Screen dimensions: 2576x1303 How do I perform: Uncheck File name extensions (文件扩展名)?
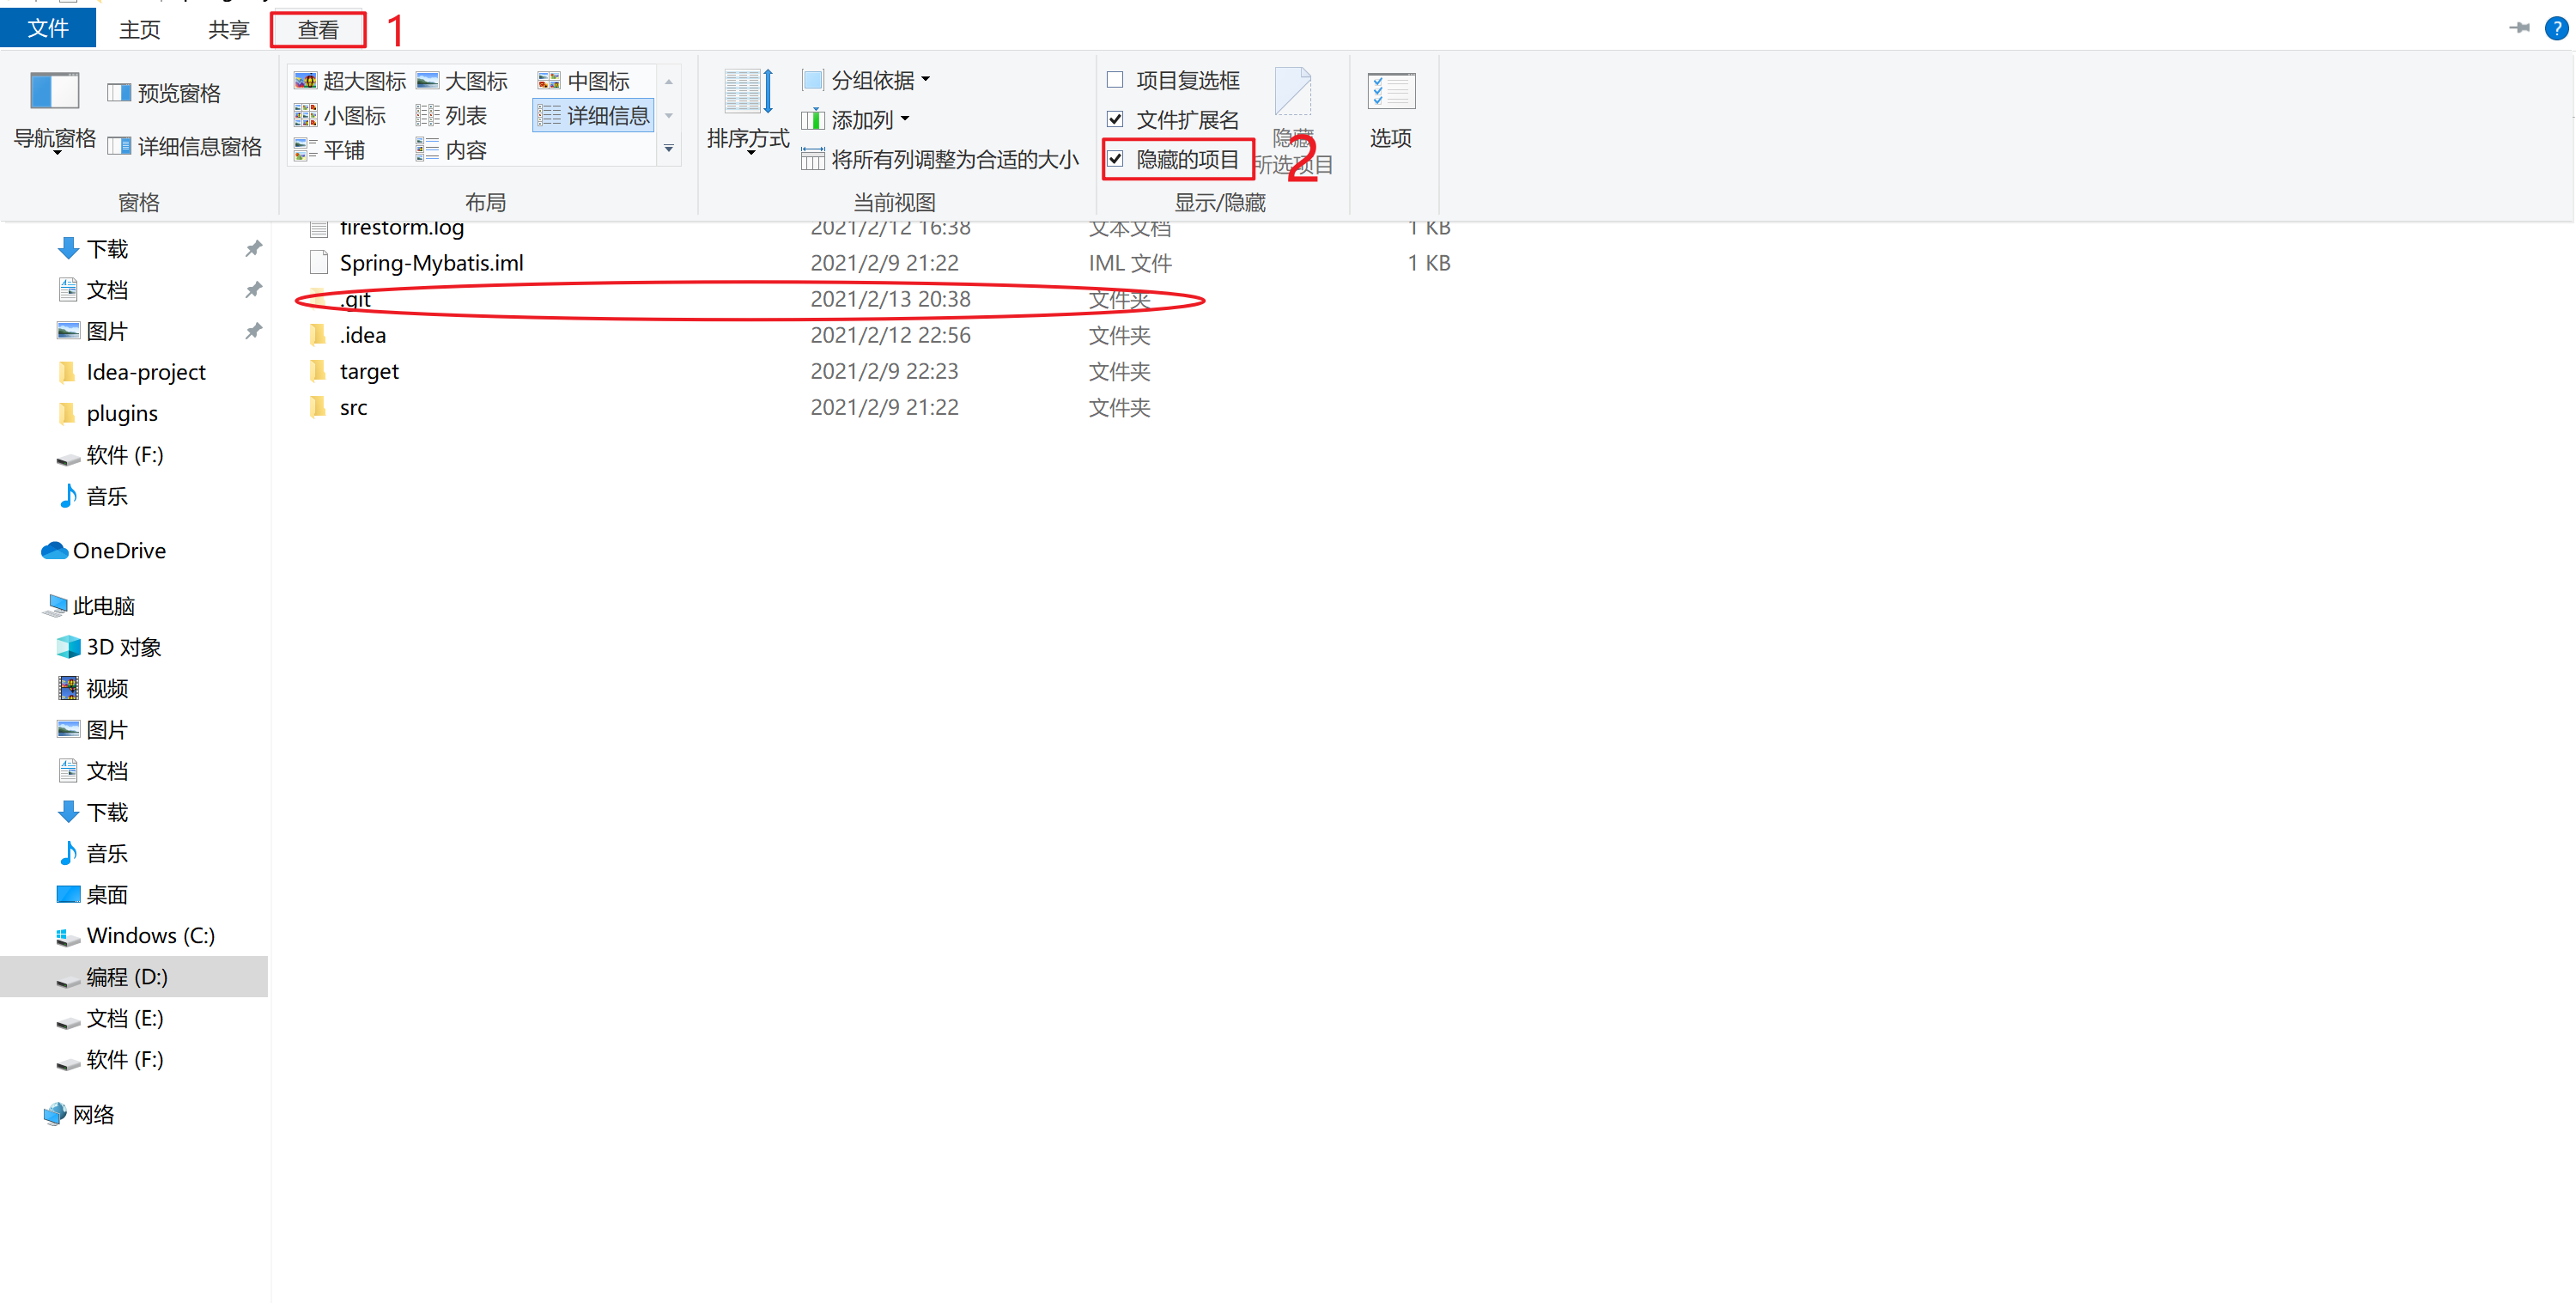point(1115,120)
